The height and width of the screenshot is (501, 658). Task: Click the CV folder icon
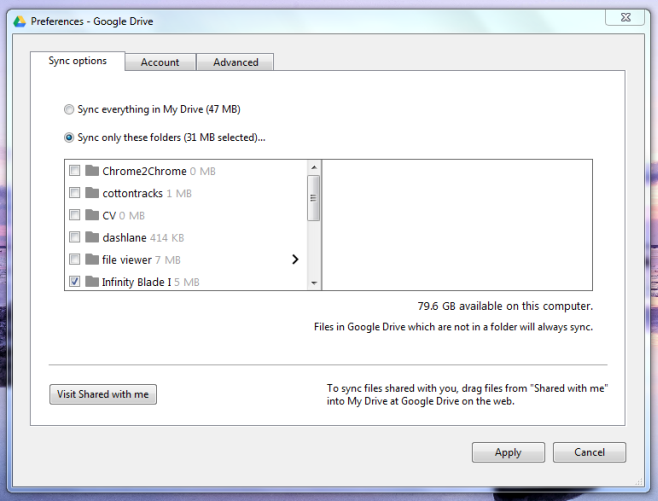[x=92, y=215]
